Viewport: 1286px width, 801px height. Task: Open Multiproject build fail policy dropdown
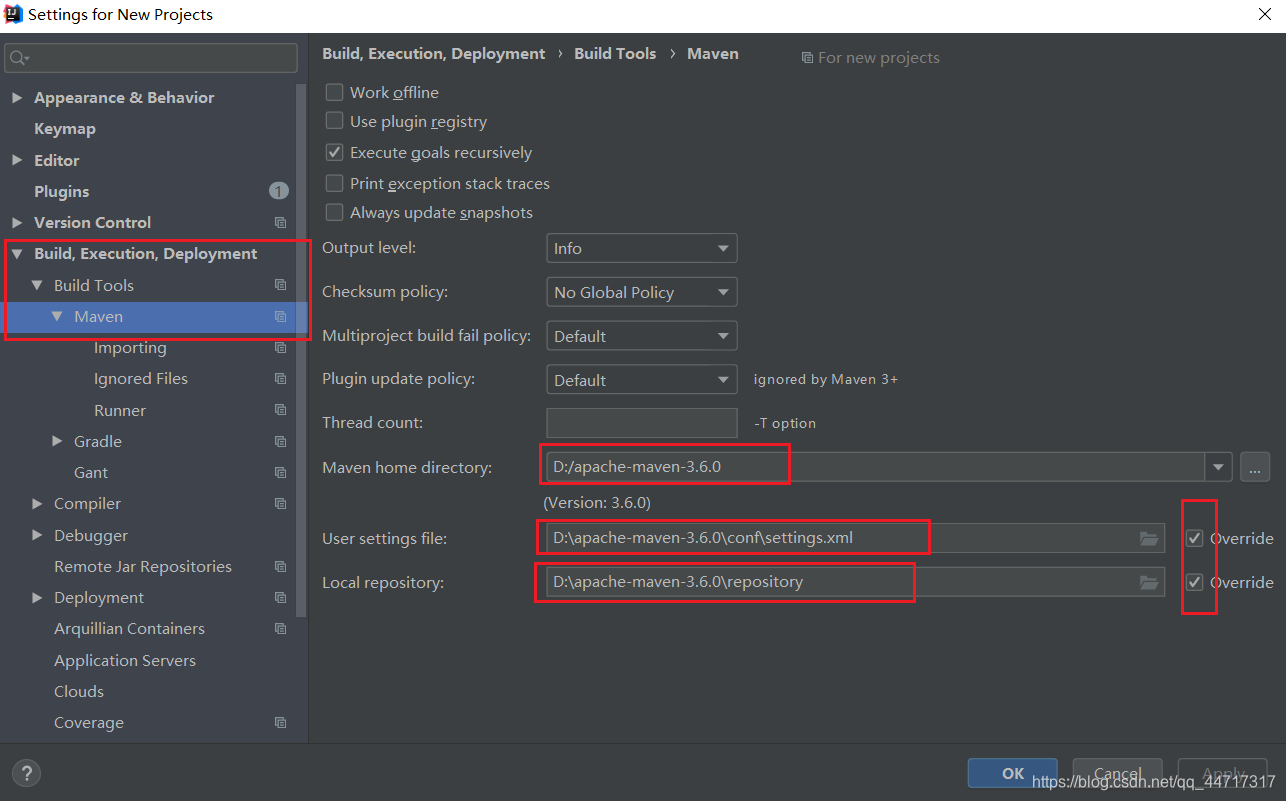click(642, 336)
